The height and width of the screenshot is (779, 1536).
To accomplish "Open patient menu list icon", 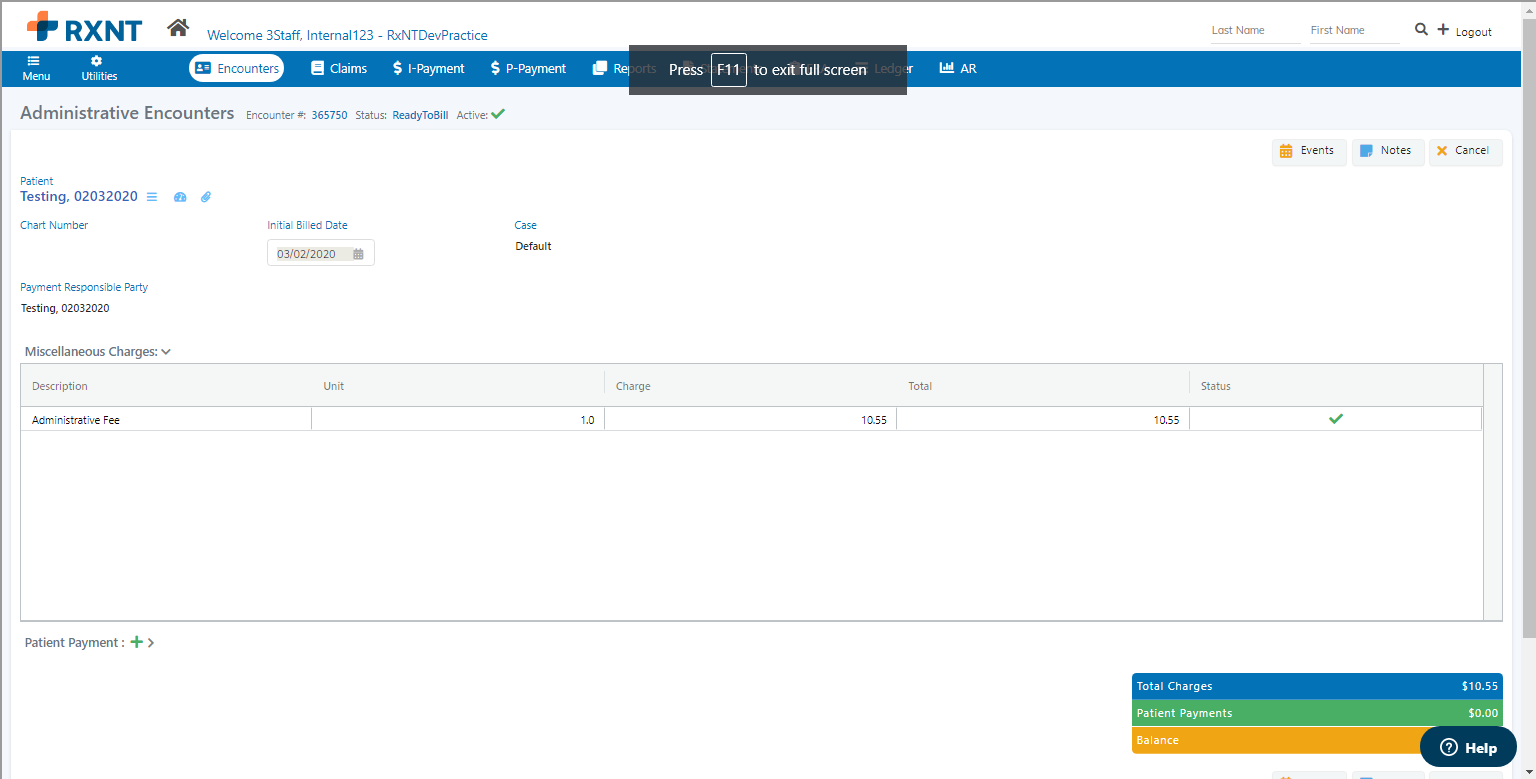I will coord(152,197).
